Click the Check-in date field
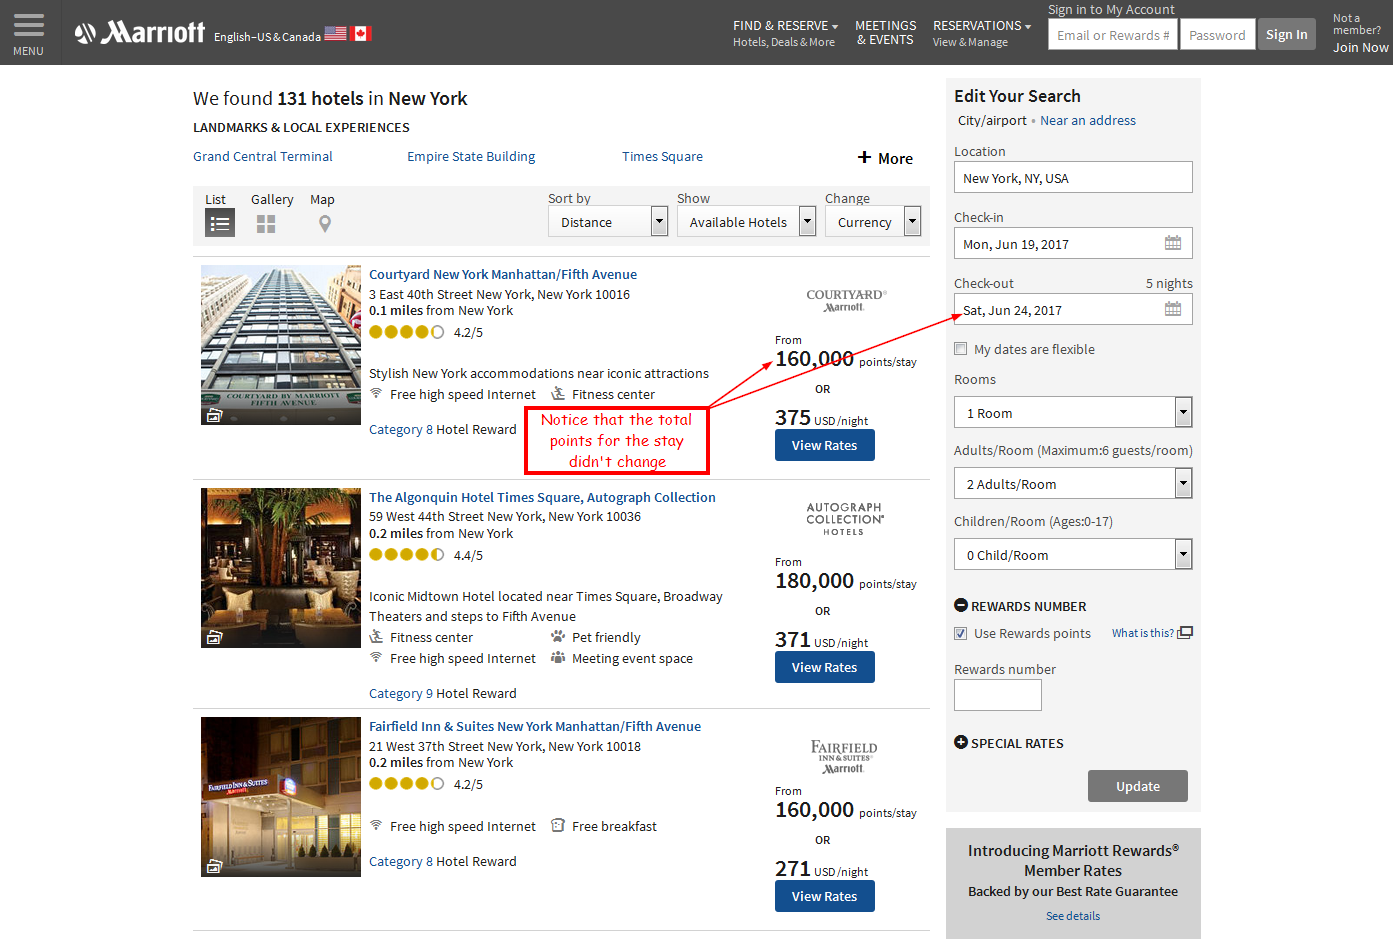This screenshot has width=1393, height=939. click(1073, 243)
